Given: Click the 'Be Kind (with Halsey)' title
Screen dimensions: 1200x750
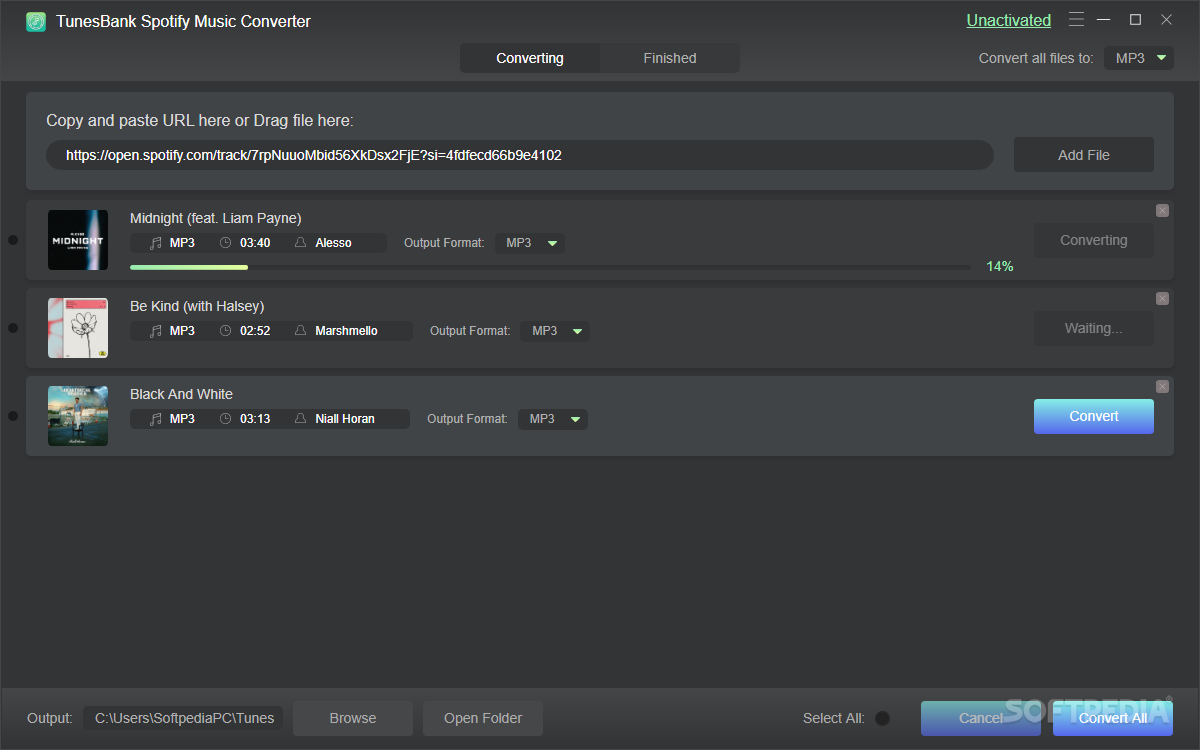Looking at the screenshot, I should click(197, 306).
